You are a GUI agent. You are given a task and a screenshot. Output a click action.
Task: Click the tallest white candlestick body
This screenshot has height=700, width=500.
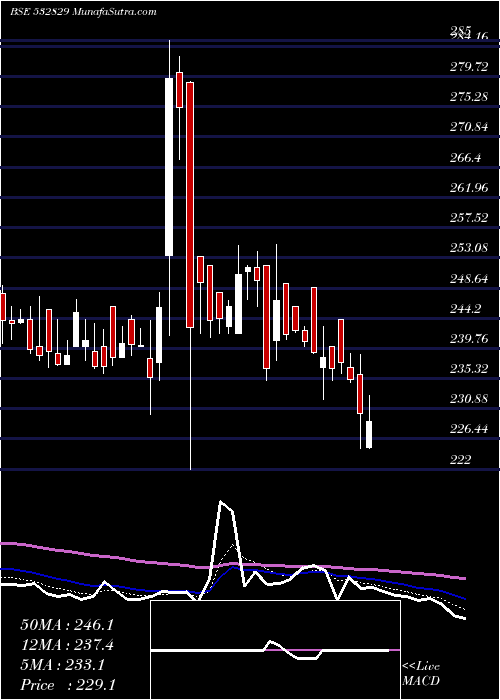pos(169,167)
